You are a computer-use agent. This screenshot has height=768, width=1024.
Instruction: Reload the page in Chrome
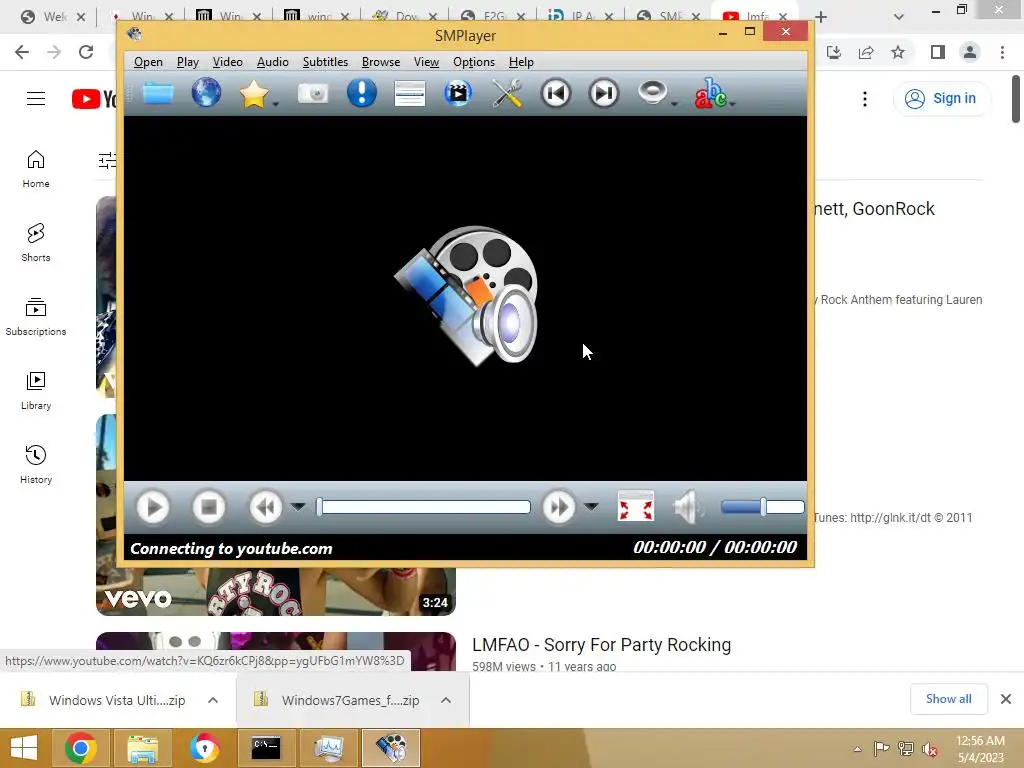coord(86,52)
